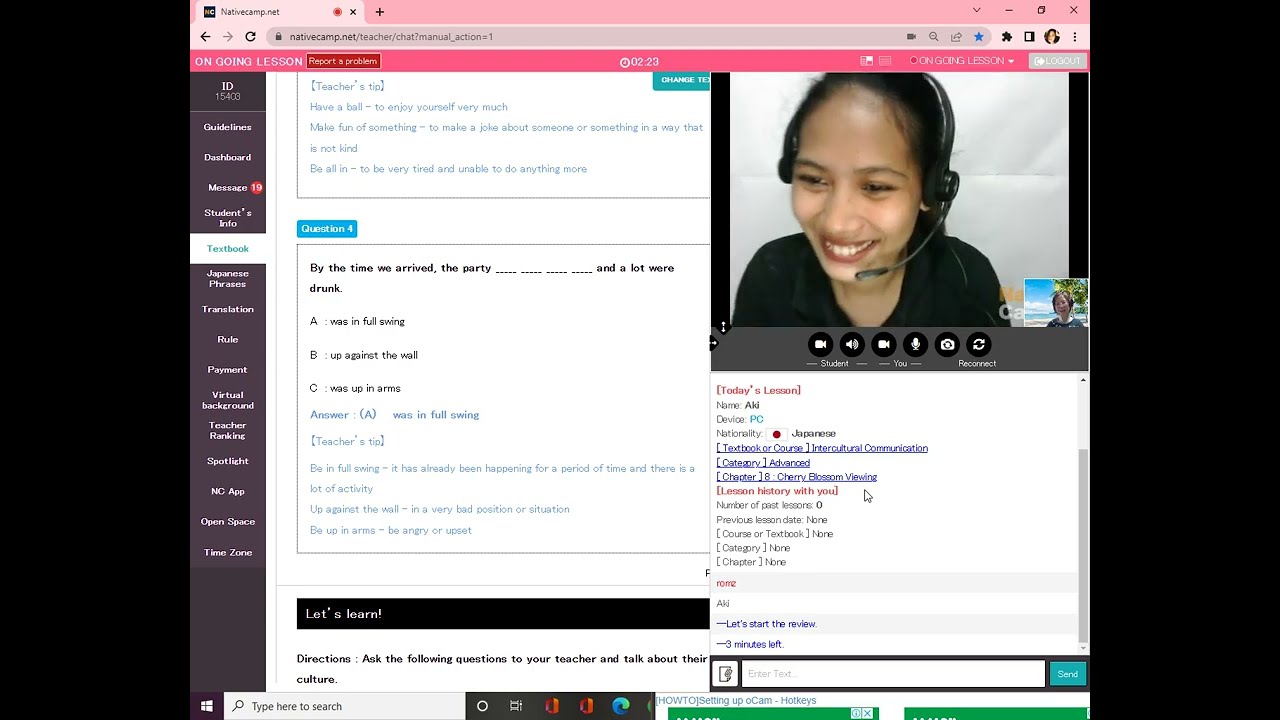Click the zoom magnifier icon in address bar
Image resolution: width=1280 pixels, height=720 pixels.
934,37
